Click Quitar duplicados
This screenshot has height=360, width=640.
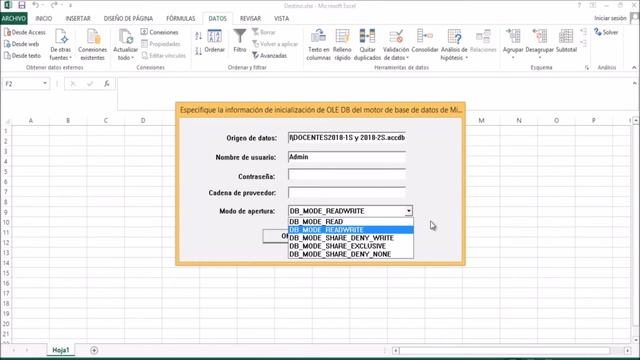[367, 45]
